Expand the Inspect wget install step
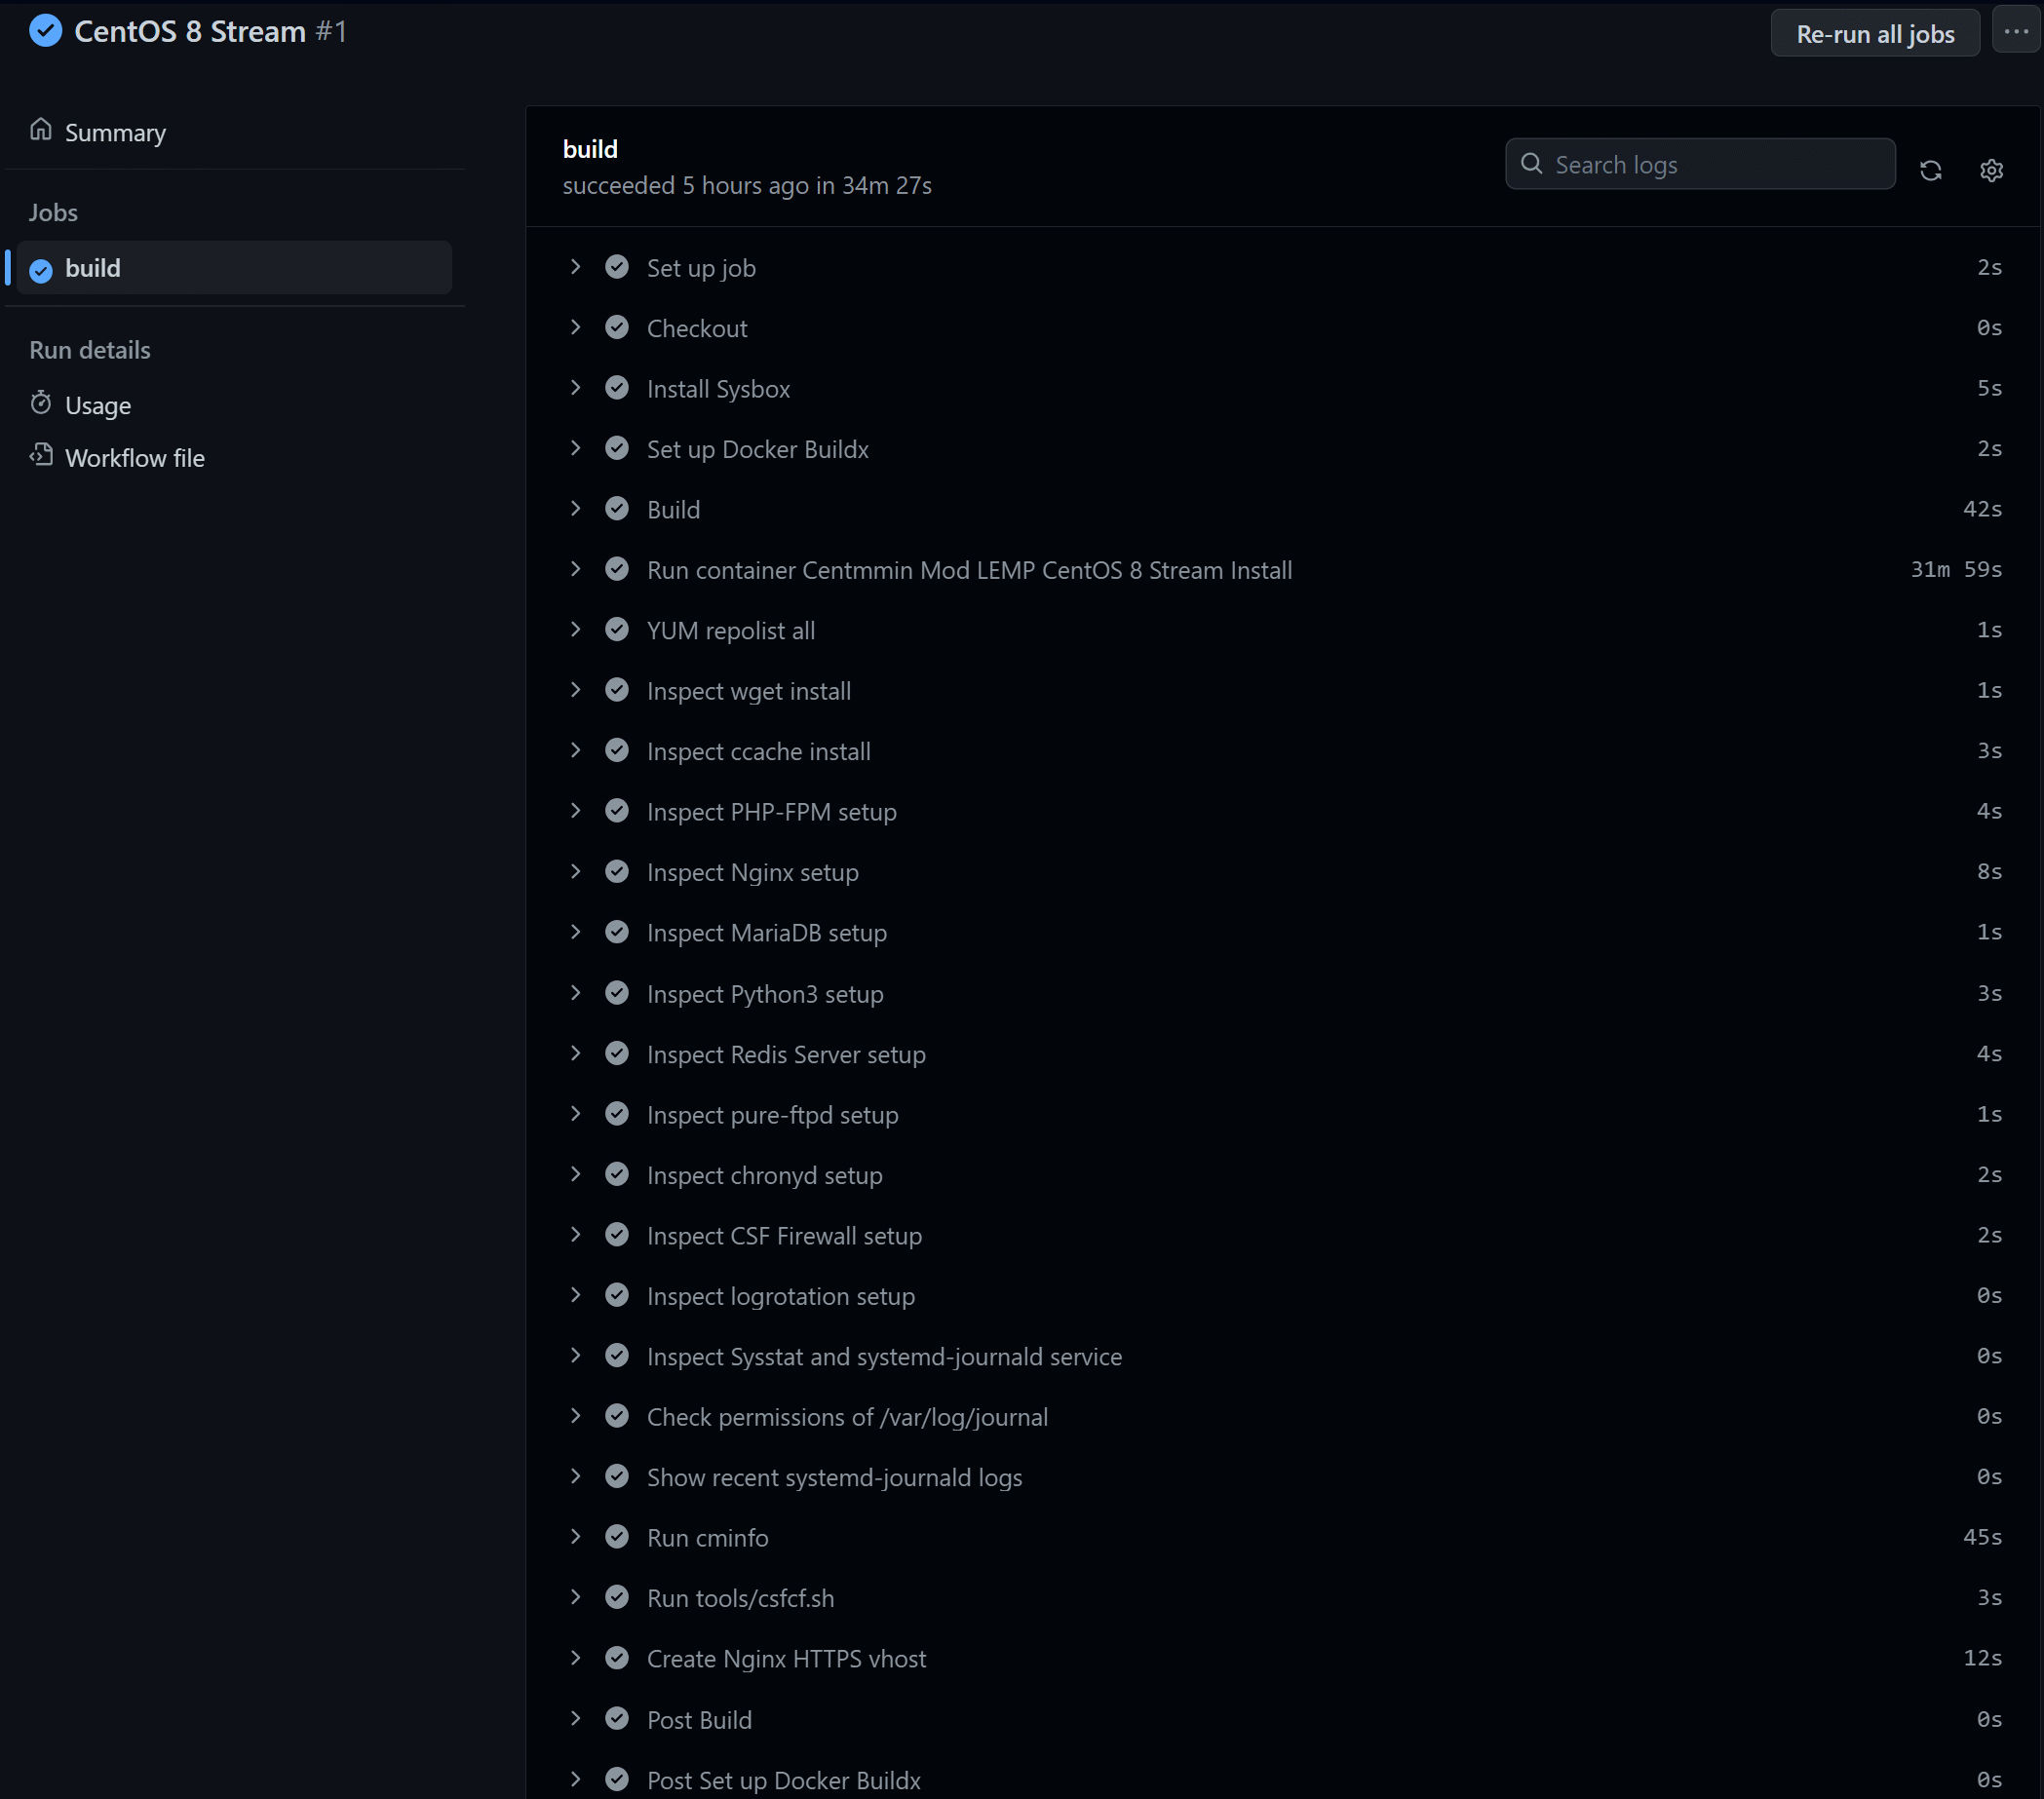The image size is (2044, 1799). pos(575,690)
